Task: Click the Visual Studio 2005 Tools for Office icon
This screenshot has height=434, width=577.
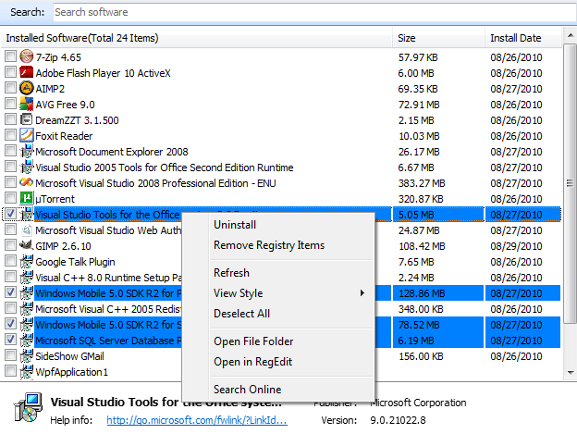Action: pos(26,167)
